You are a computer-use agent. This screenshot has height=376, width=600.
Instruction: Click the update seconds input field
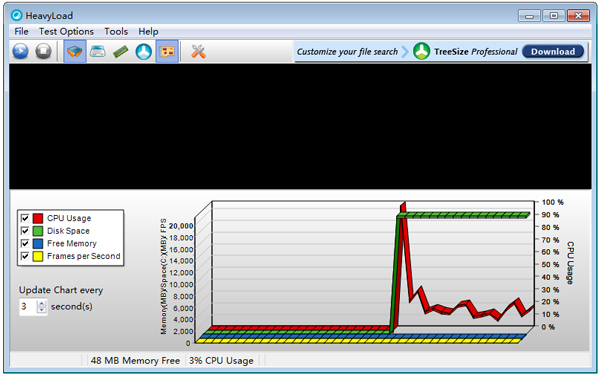[28, 307]
